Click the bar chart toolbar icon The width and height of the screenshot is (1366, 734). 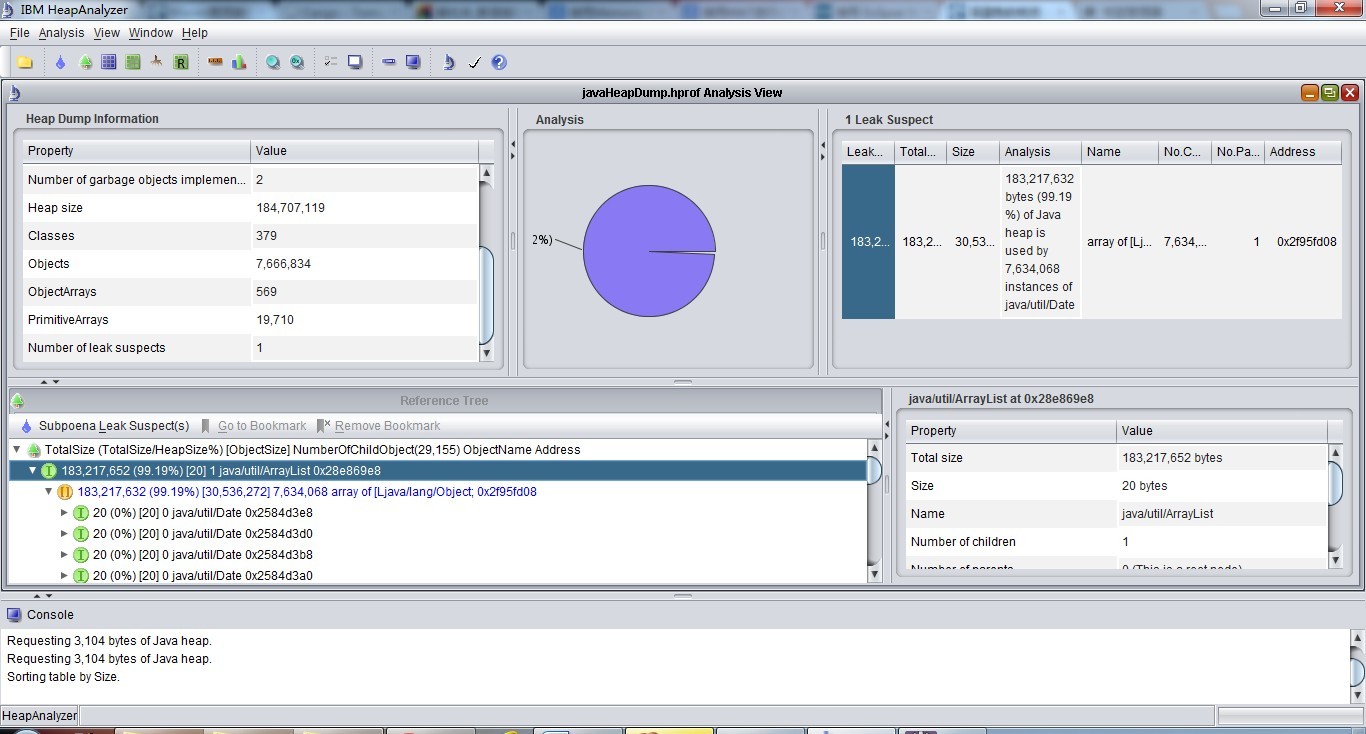point(239,62)
